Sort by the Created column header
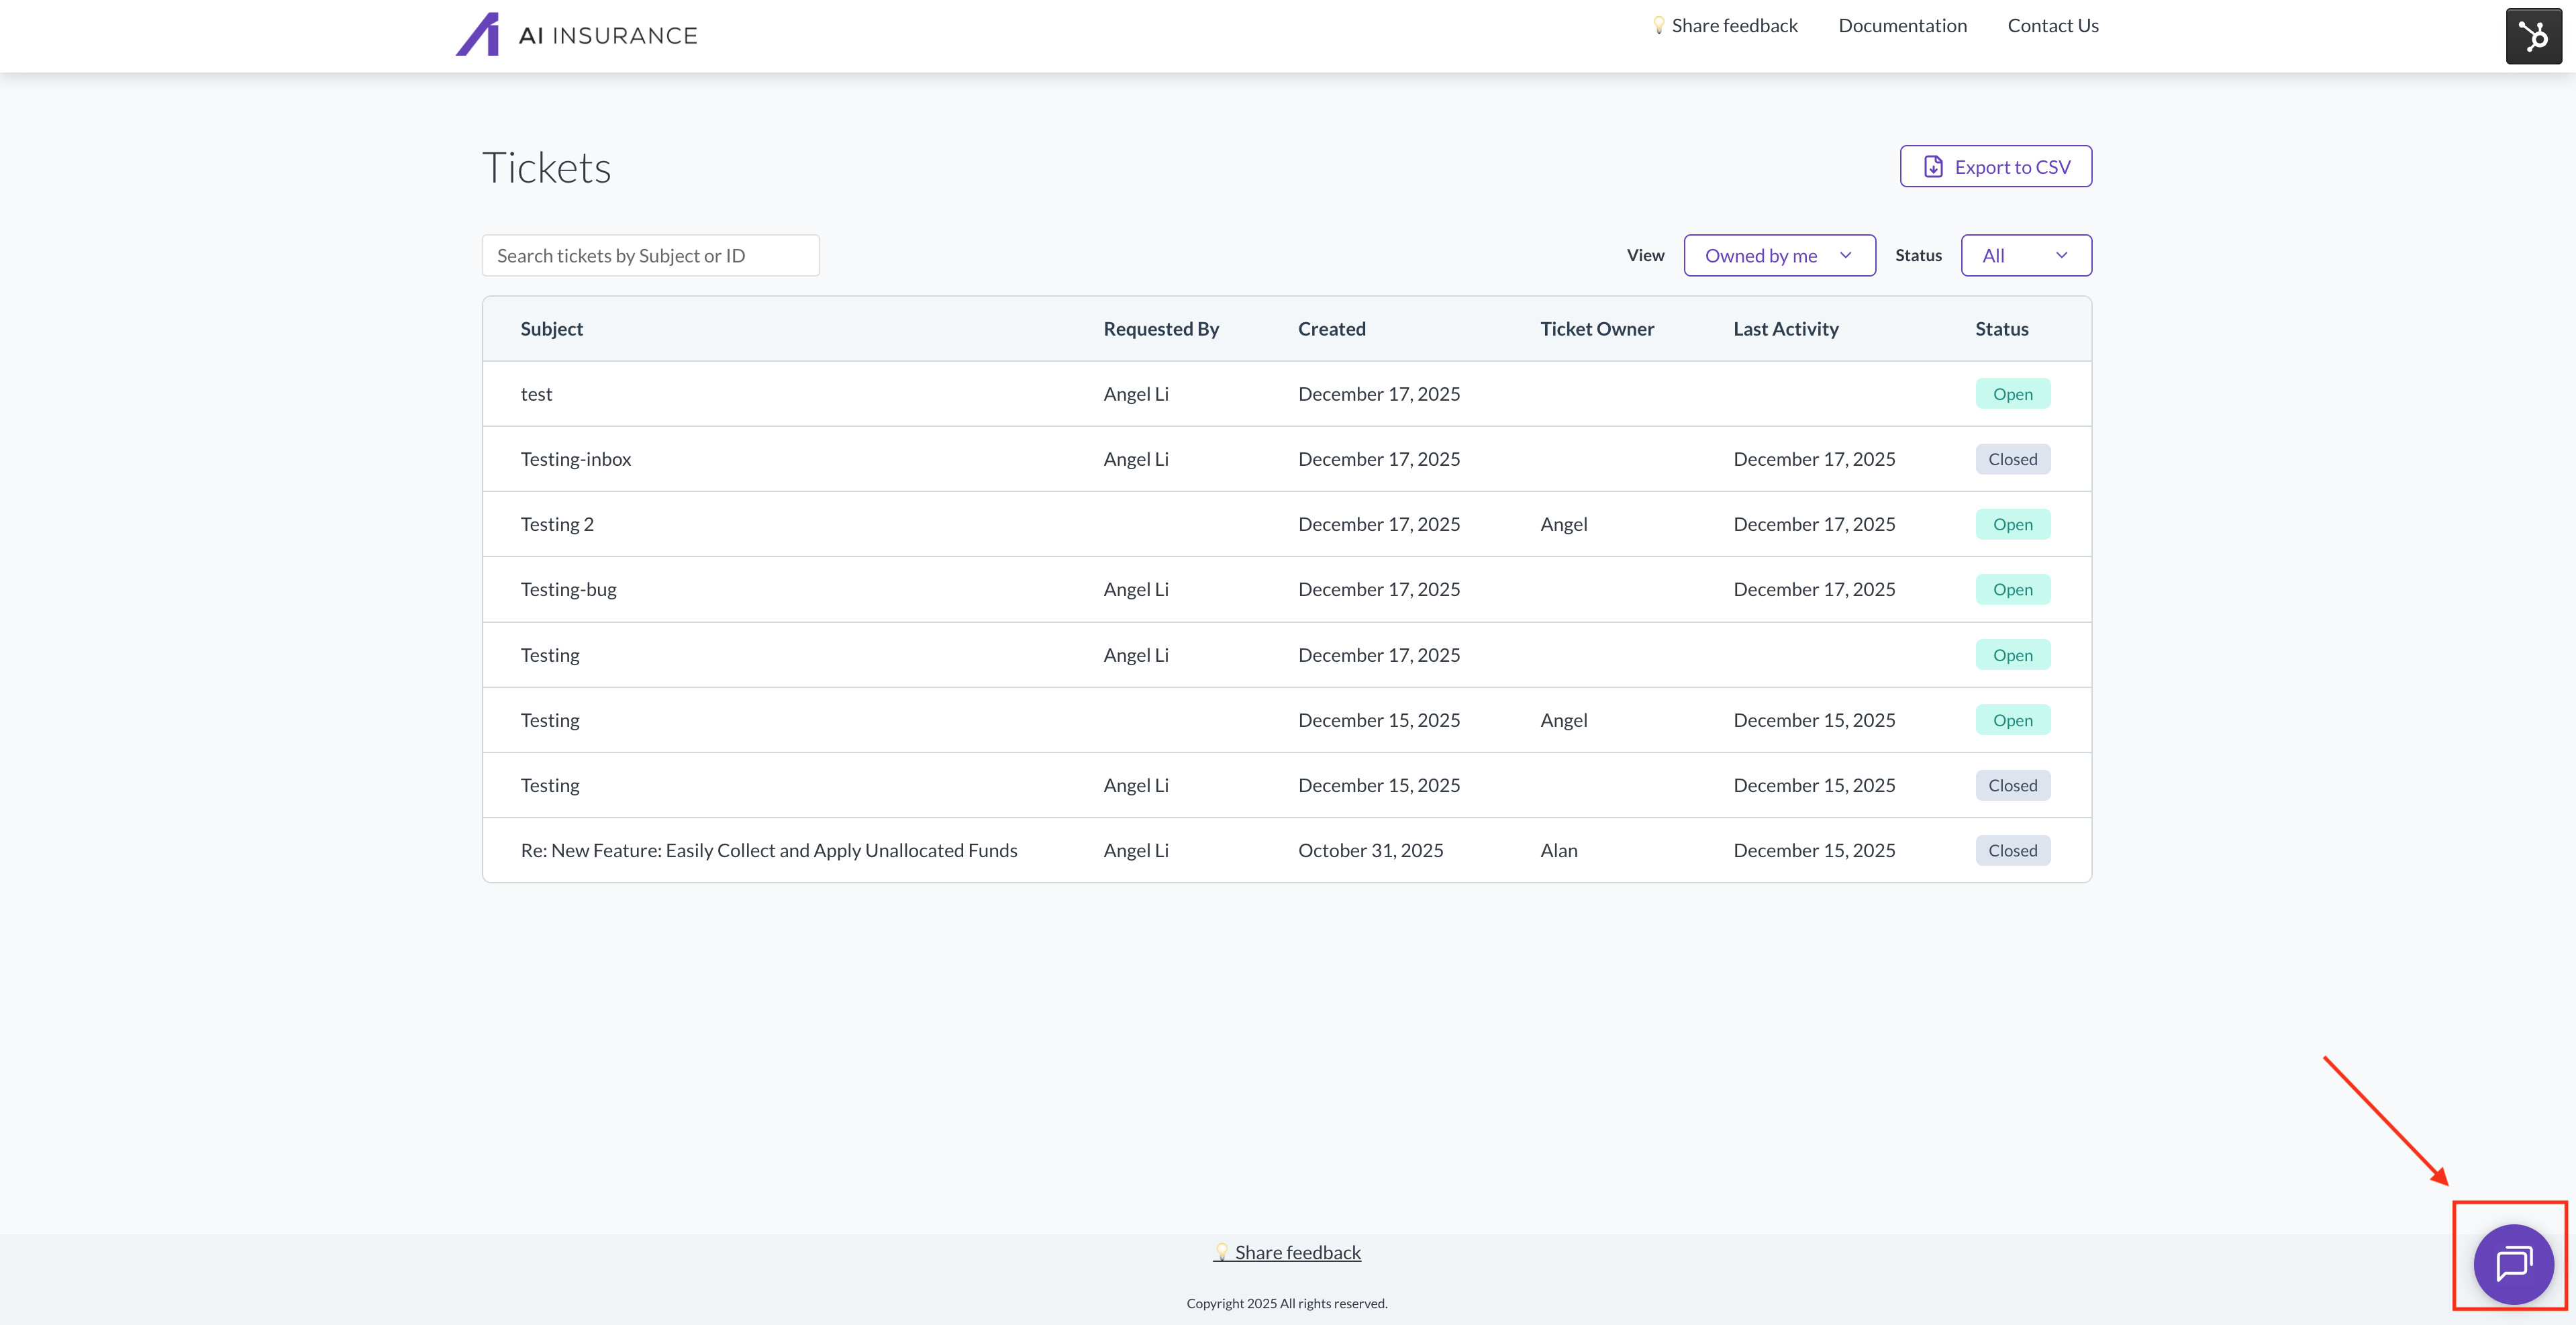 point(1331,329)
